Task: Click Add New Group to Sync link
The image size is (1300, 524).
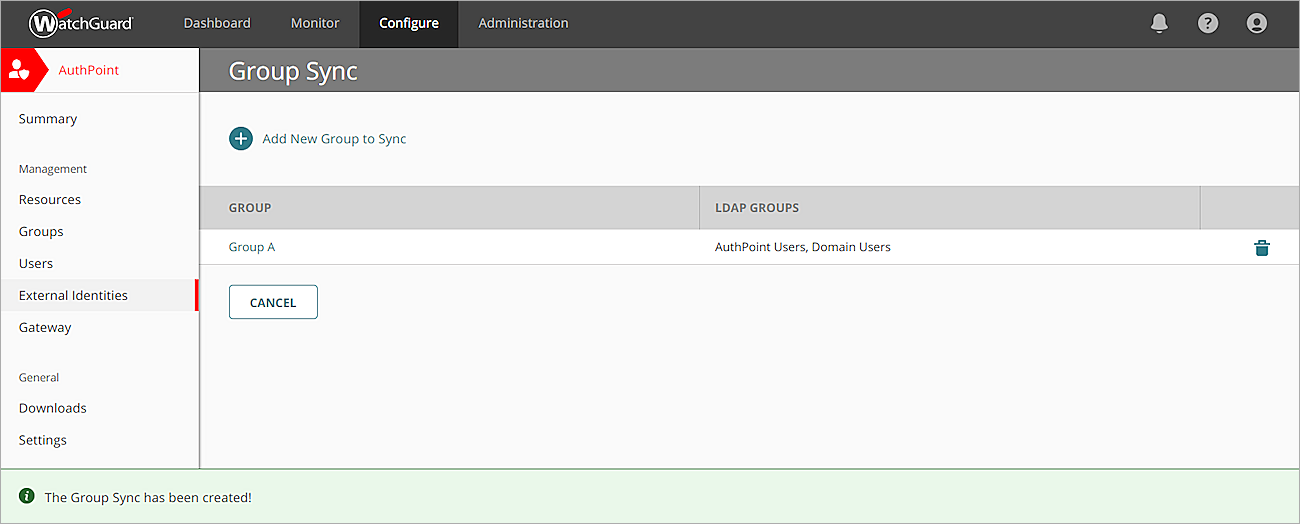Action: pos(334,139)
